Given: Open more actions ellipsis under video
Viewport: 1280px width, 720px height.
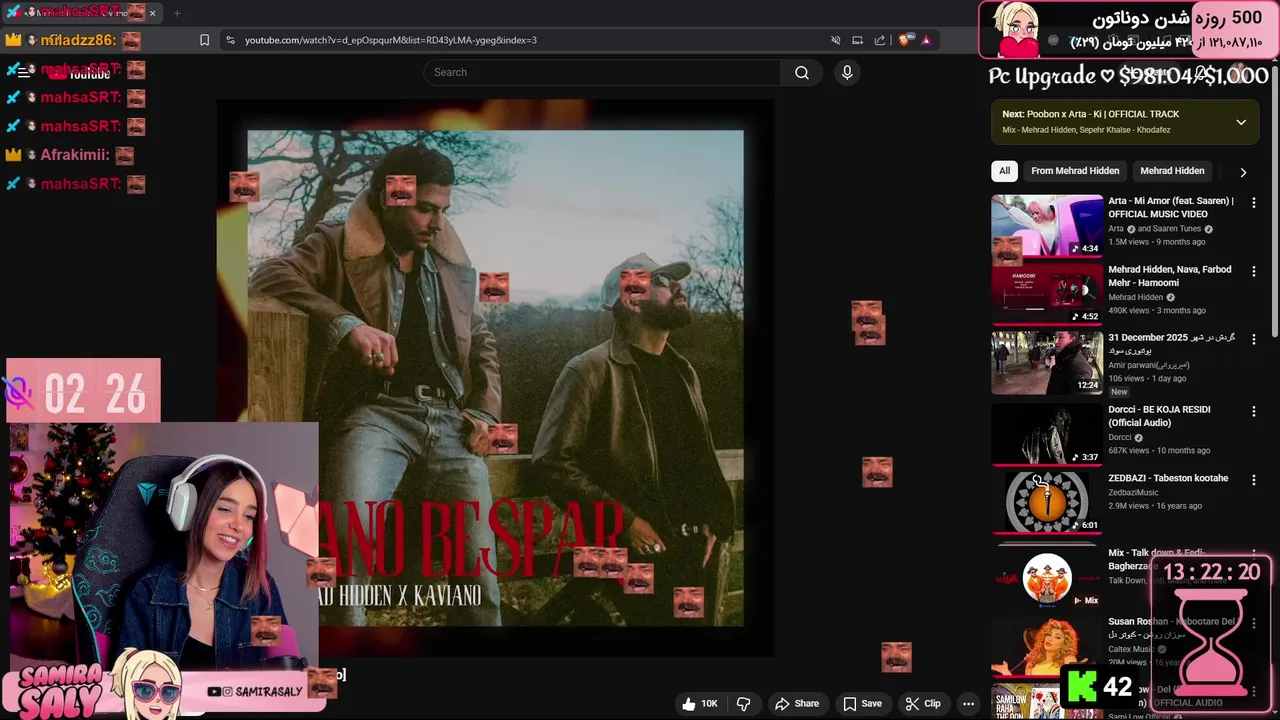Looking at the screenshot, I should tap(968, 703).
